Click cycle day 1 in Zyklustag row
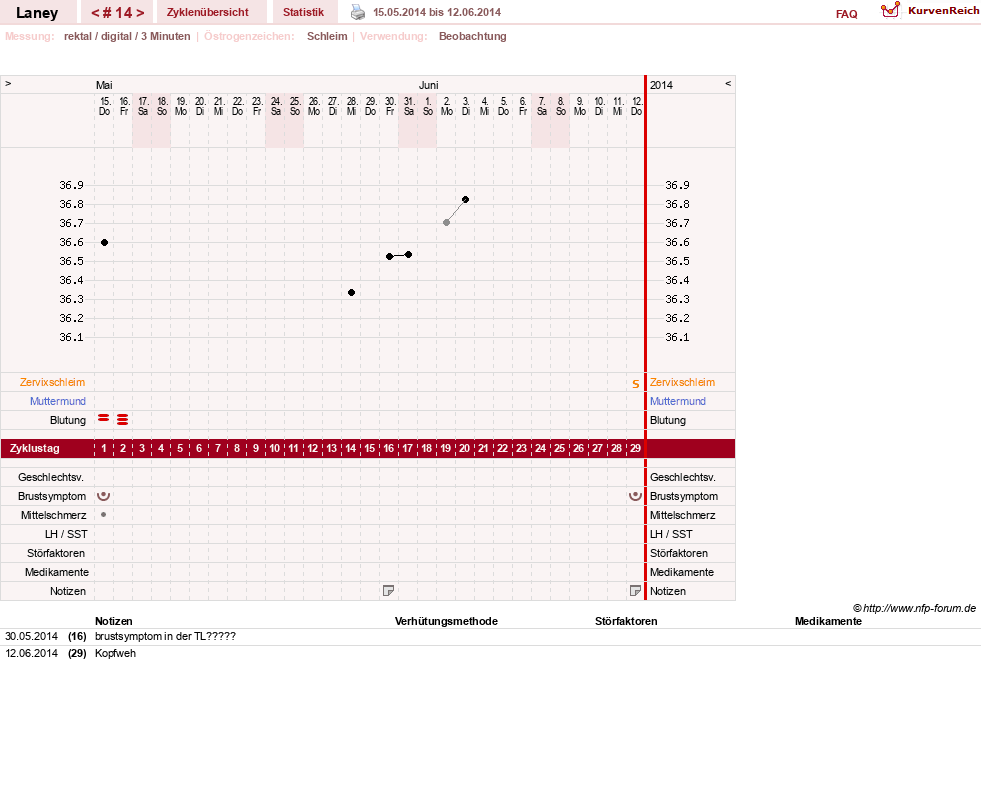The width and height of the screenshot is (981, 800). [x=104, y=448]
